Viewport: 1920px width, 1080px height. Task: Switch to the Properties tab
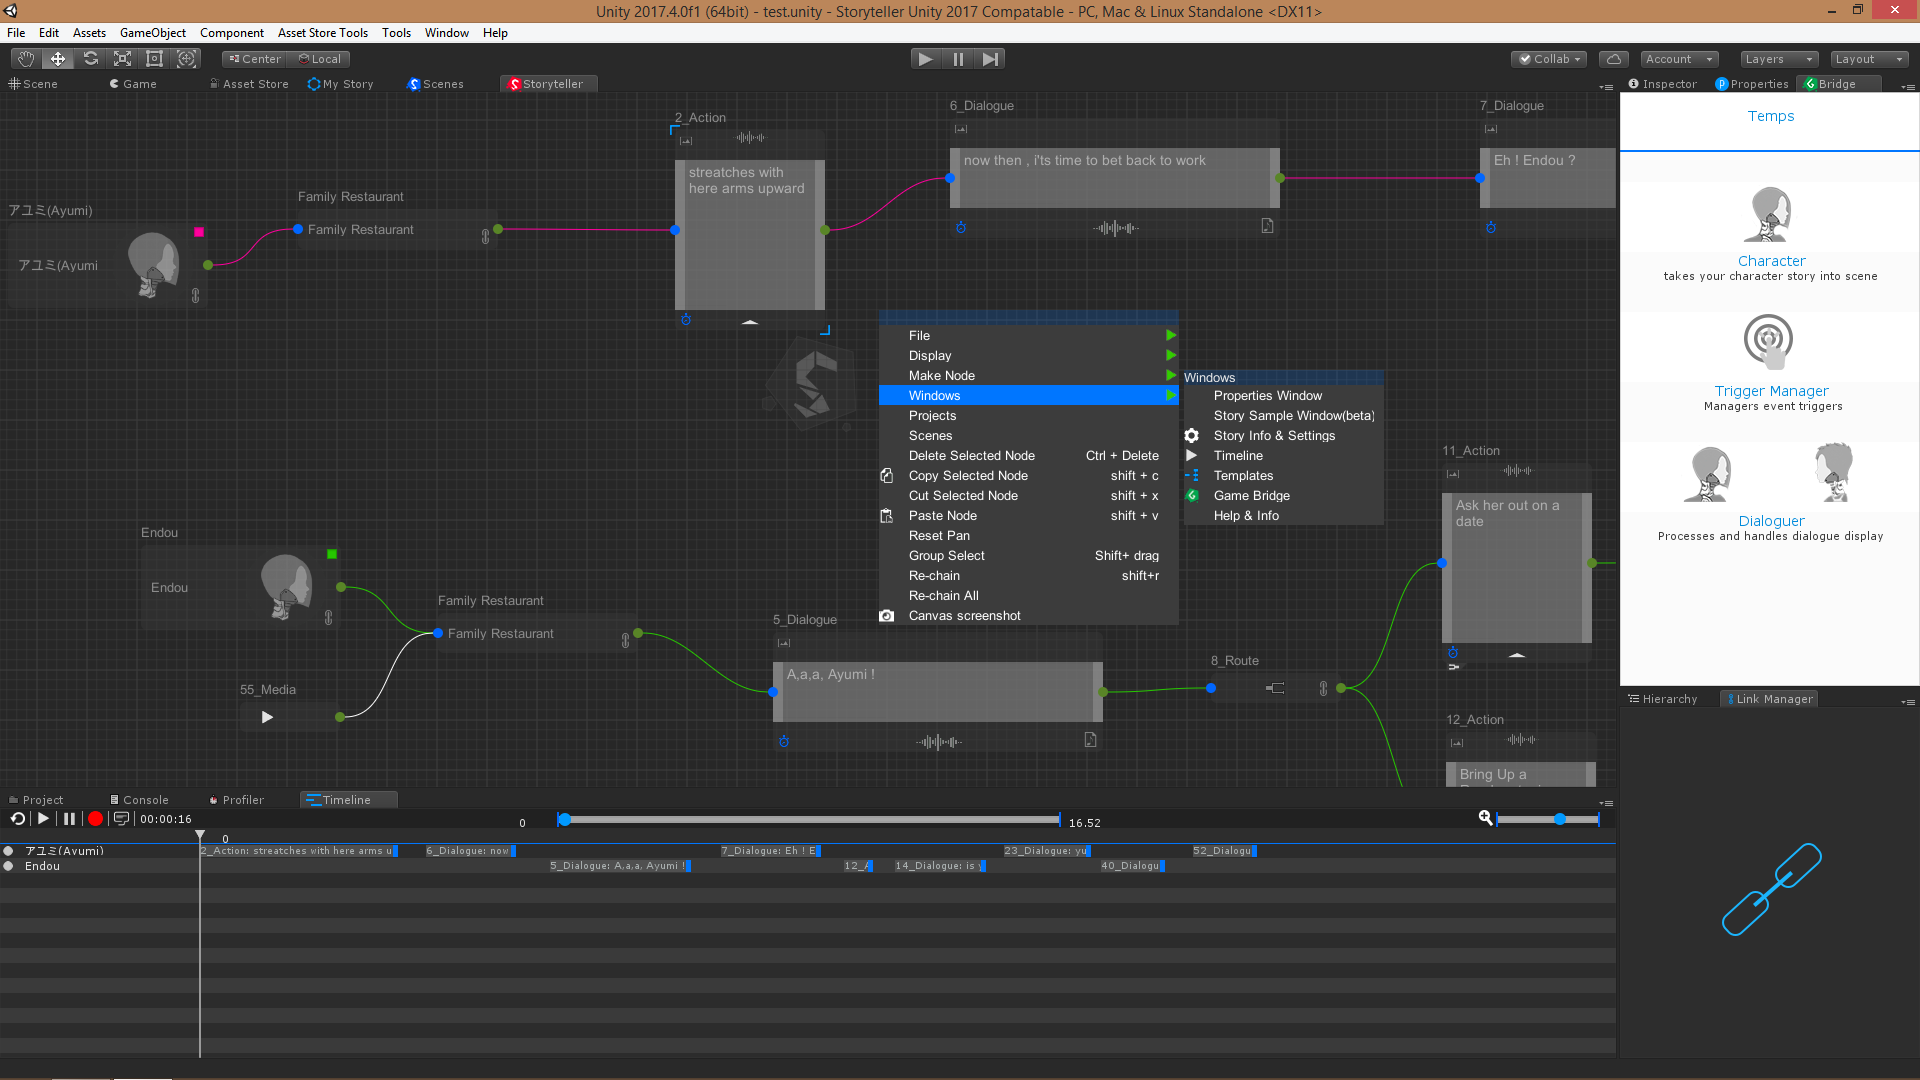(x=1752, y=84)
